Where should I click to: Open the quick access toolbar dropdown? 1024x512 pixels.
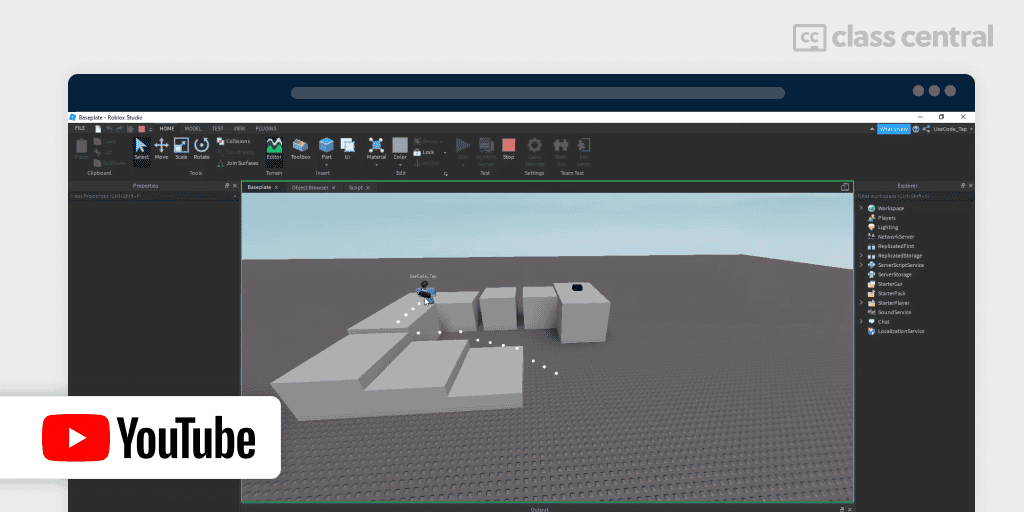click(x=151, y=129)
